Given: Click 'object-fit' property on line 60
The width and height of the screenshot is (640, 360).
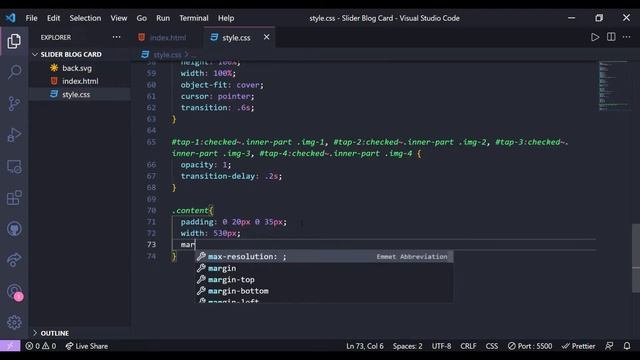Looking at the screenshot, I should tap(204, 85).
